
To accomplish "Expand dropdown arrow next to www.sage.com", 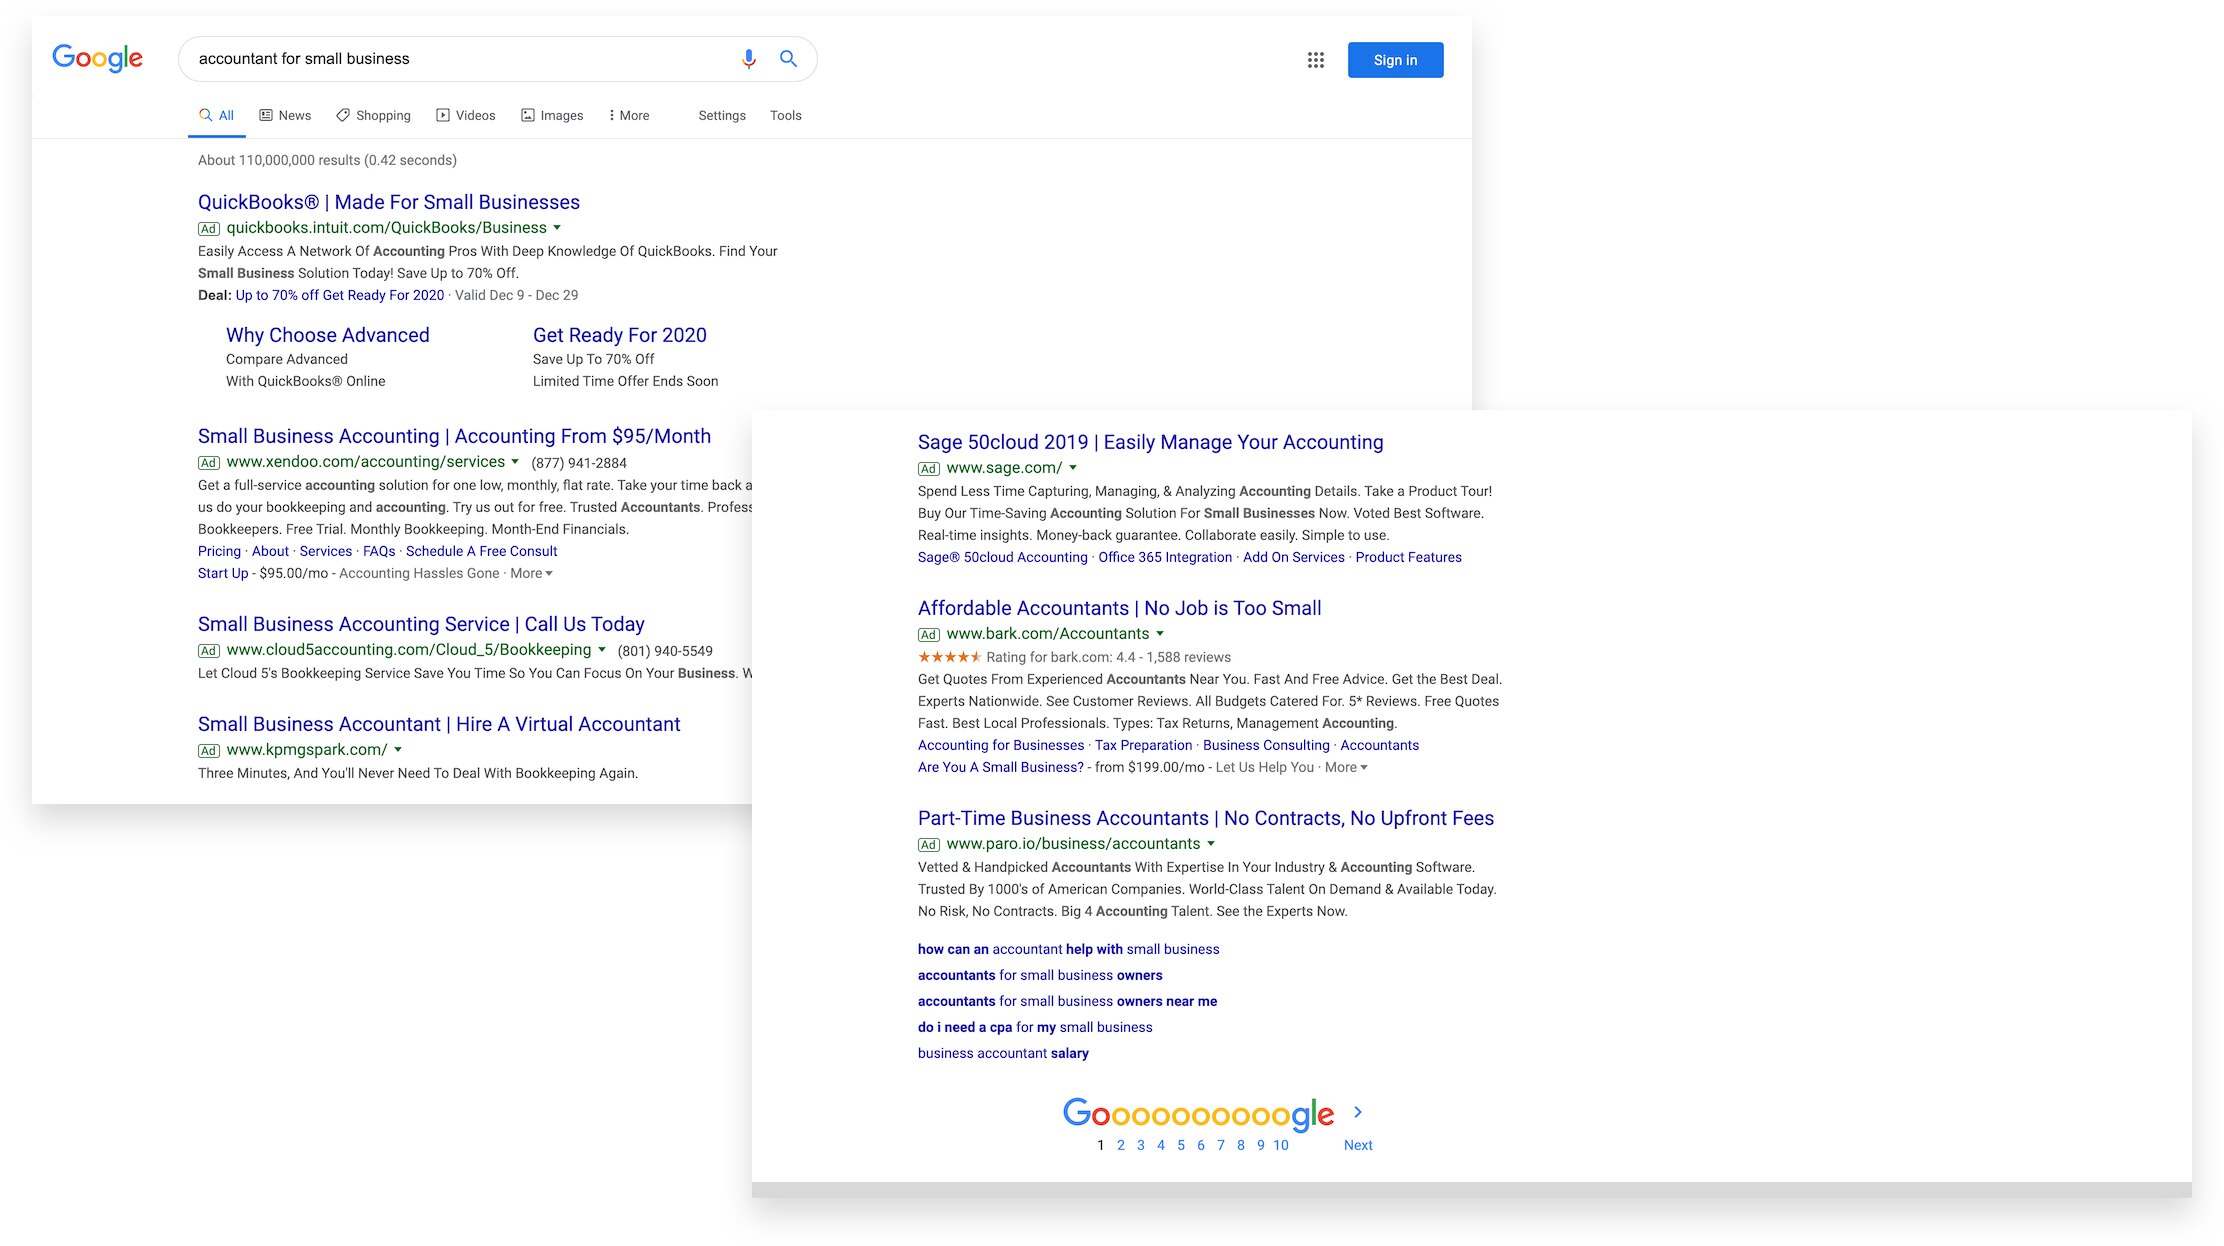I will tap(1073, 468).
